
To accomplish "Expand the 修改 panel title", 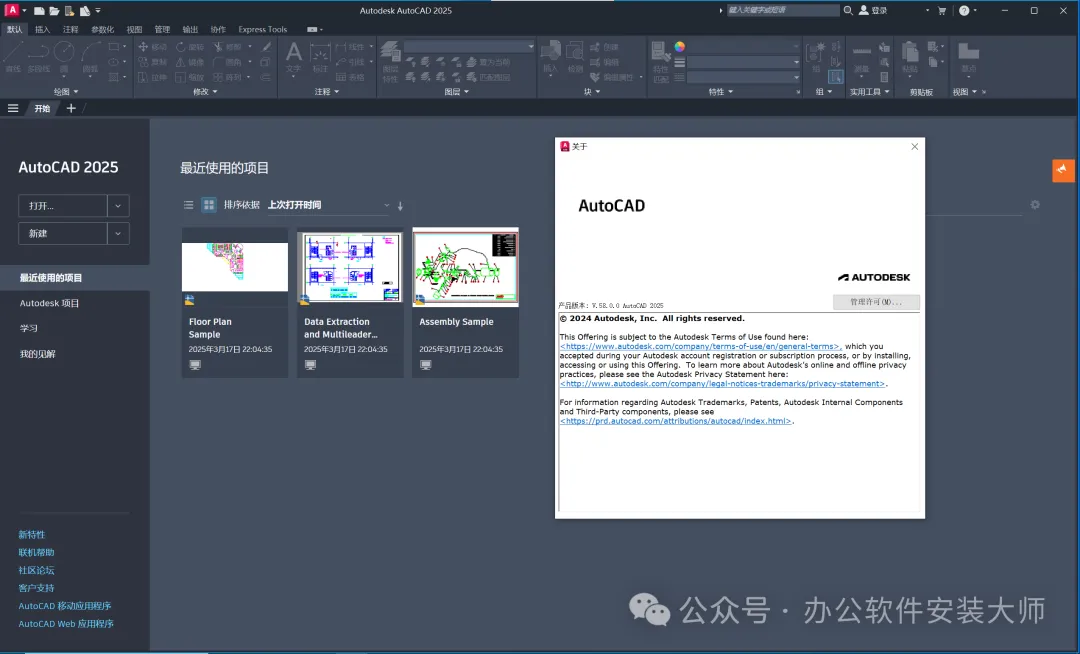I will coord(205,92).
